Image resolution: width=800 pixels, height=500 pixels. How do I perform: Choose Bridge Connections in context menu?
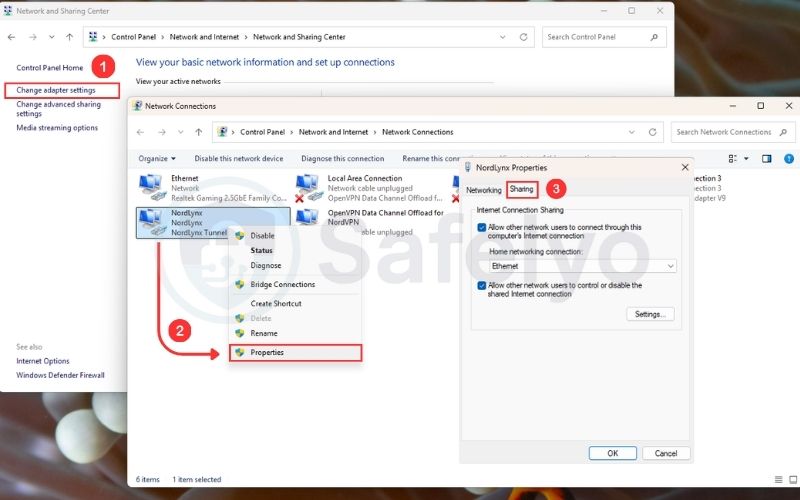(283, 285)
